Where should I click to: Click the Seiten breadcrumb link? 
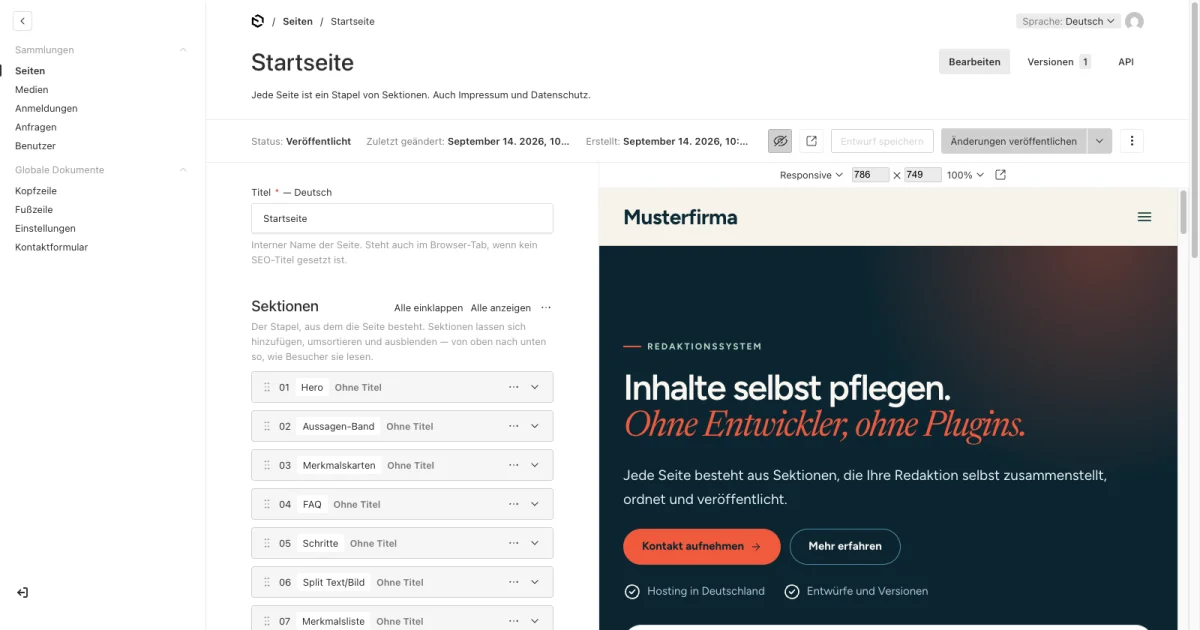[298, 21]
